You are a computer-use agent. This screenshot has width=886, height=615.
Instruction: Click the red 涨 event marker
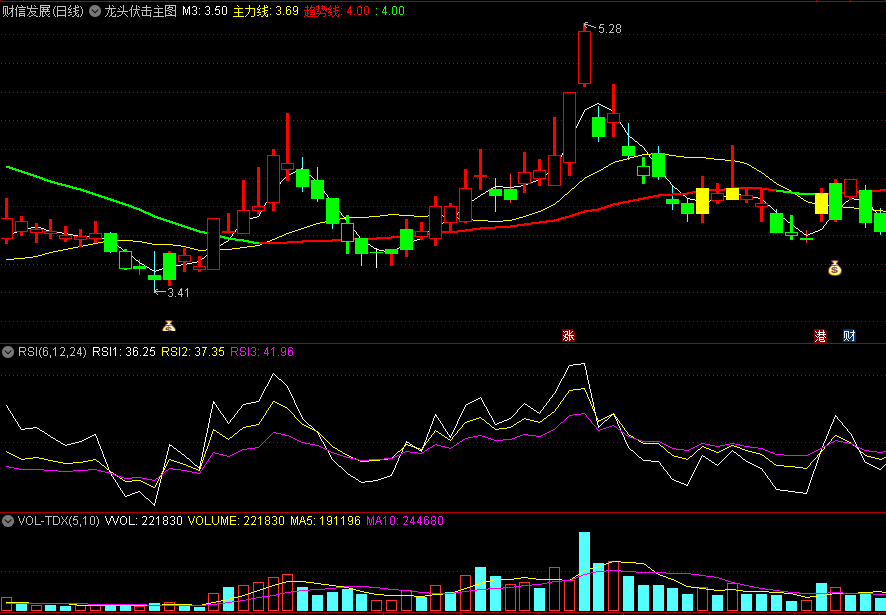(x=568, y=336)
